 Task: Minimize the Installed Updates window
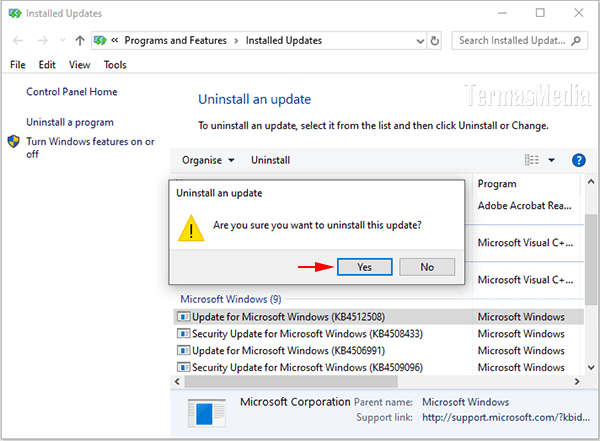[502, 13]
